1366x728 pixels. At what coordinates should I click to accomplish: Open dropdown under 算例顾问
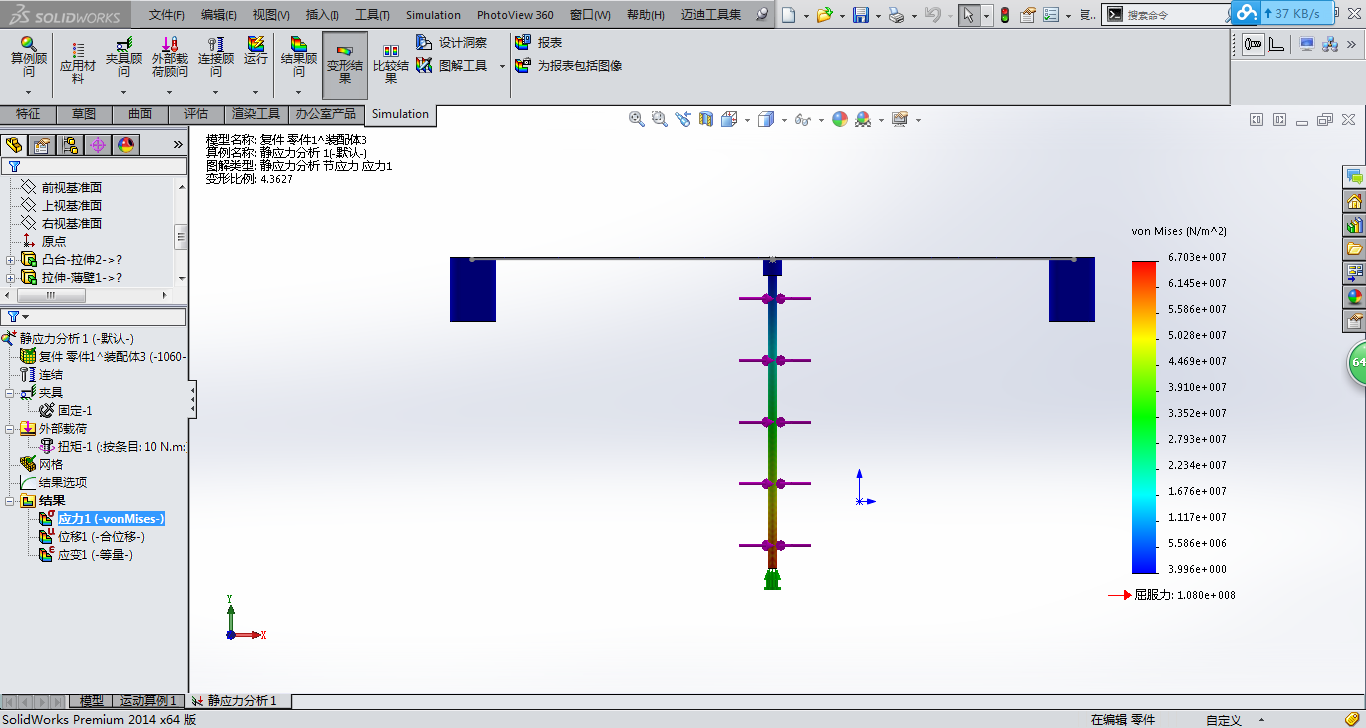(x=29, y=92)
